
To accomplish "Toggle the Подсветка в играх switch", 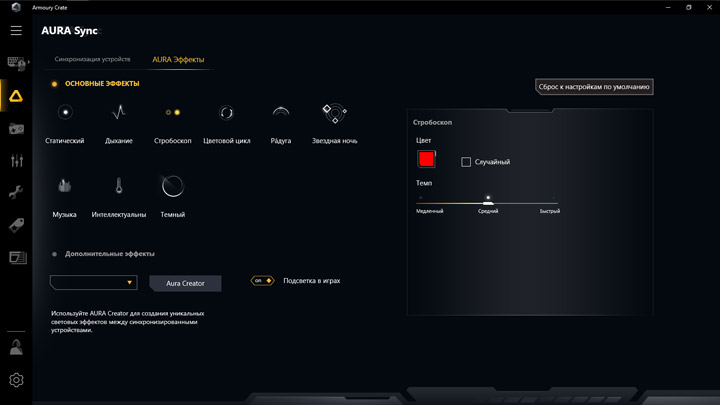I will [262, 281].
